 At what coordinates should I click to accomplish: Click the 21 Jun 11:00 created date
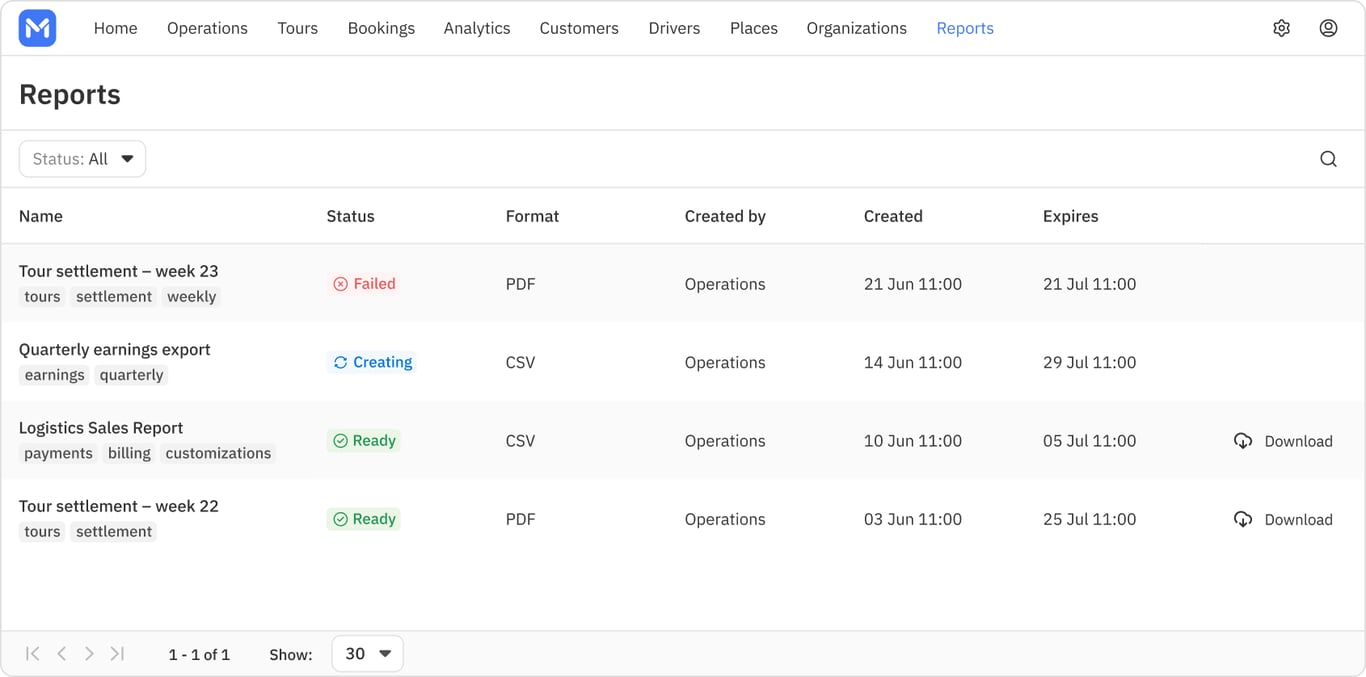(x=913, y=284)
